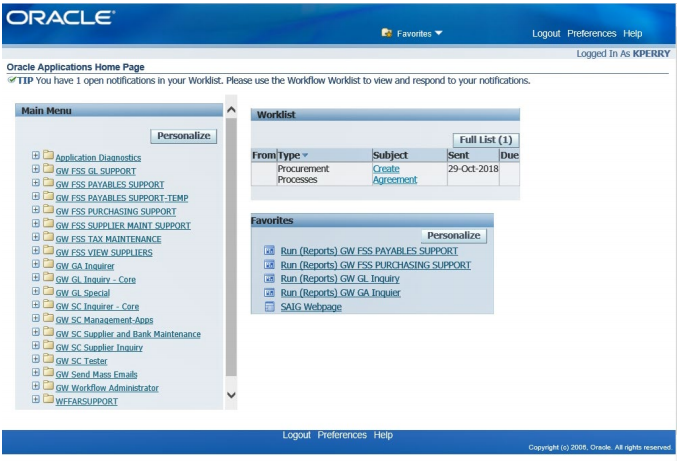Viewport: 682px width, 461px height.
Task: Click the folder icon beside GW Send Mass Emails
Action: [48, 372]
